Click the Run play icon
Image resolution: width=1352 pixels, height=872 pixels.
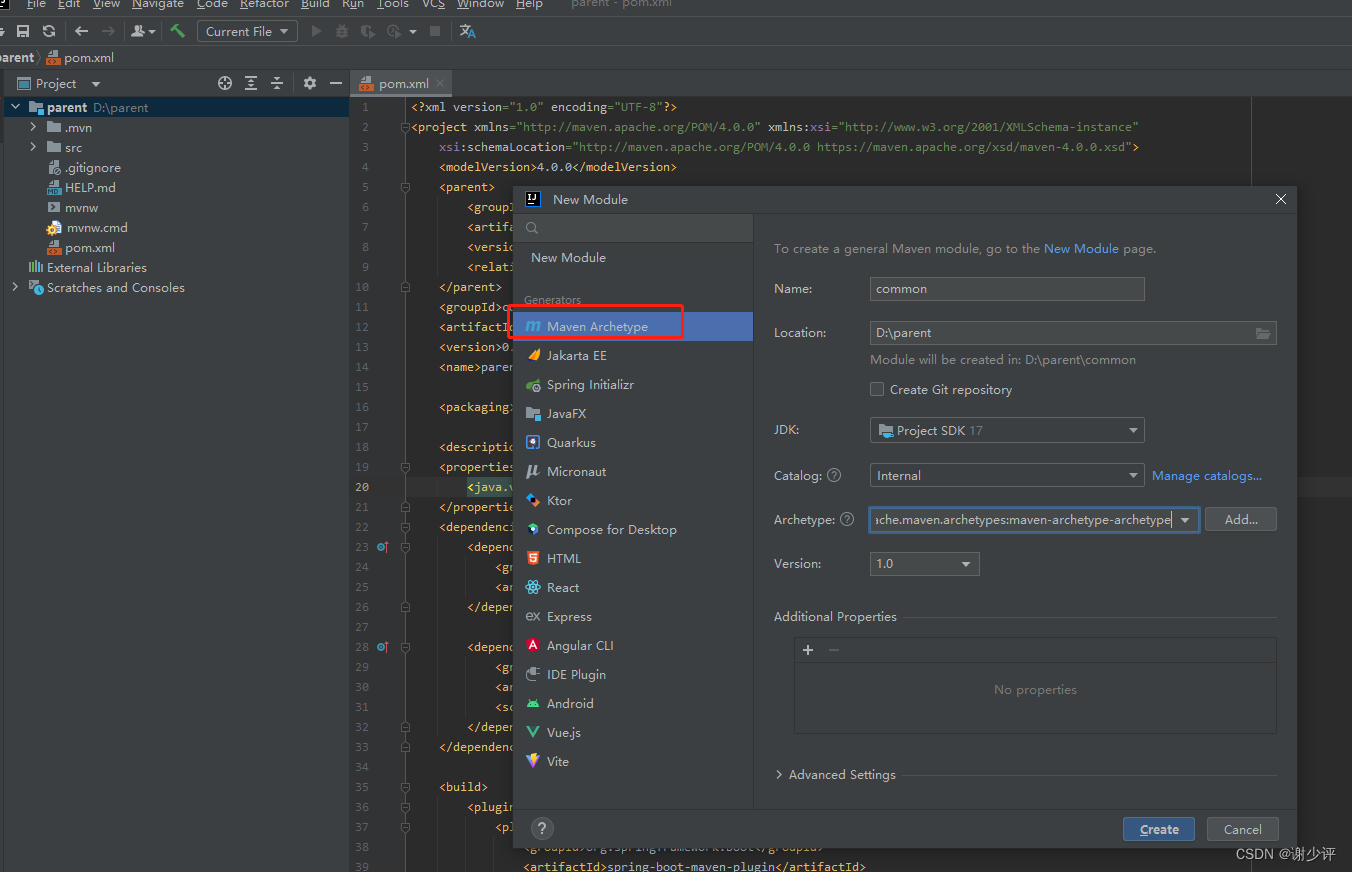click(x=317, y=32)
